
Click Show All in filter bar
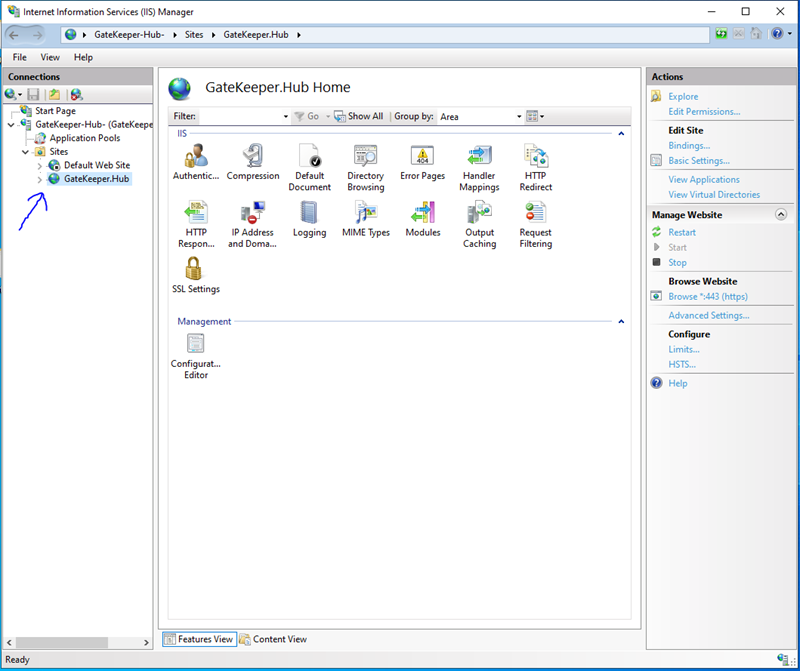point(359,116)
